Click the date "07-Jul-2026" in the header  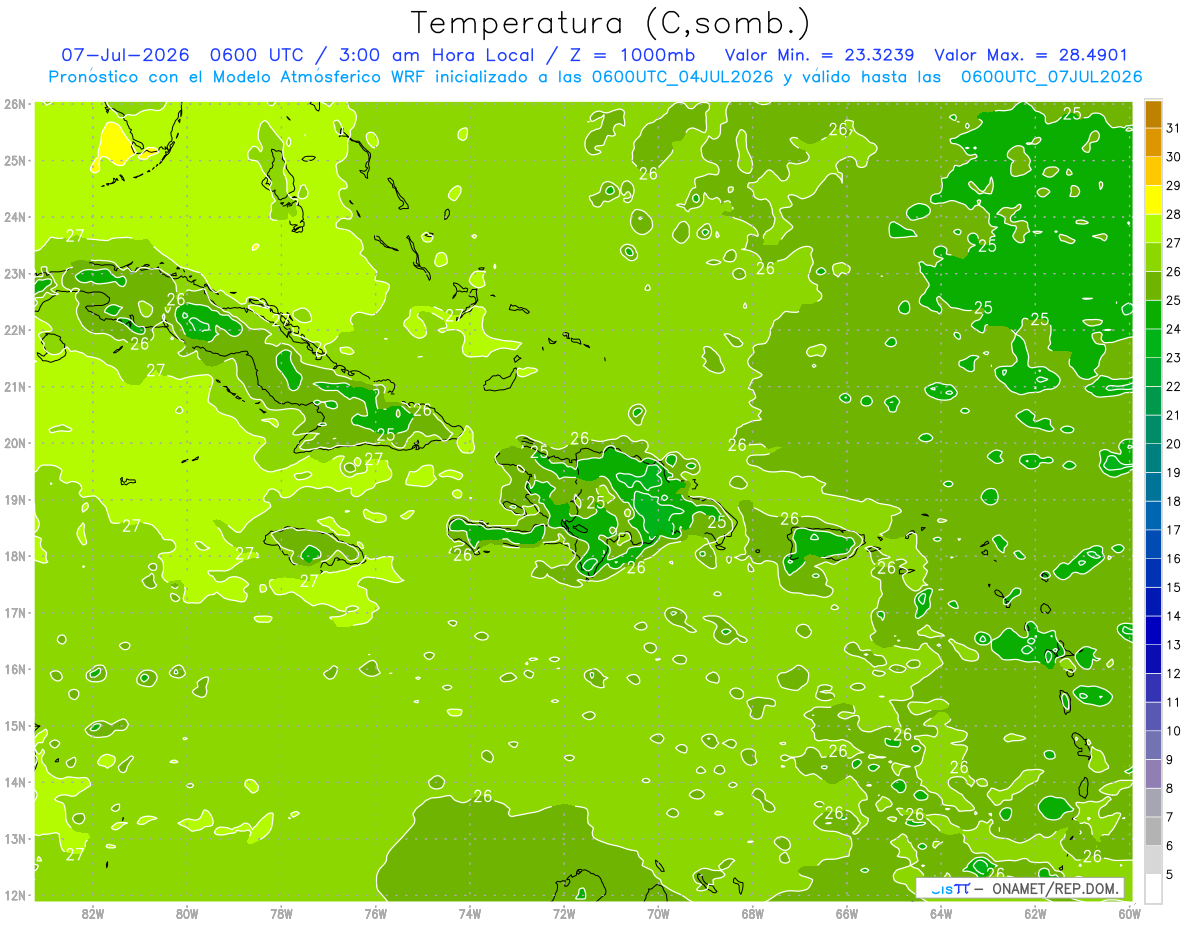click(126, 55)
